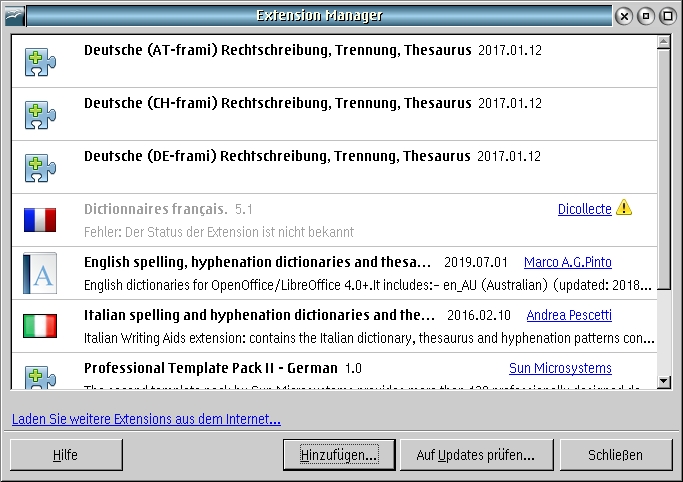Select English spelling, hyphenation dictionaries entry
Screen dimensions: 683x482
(x=334, y=273)
